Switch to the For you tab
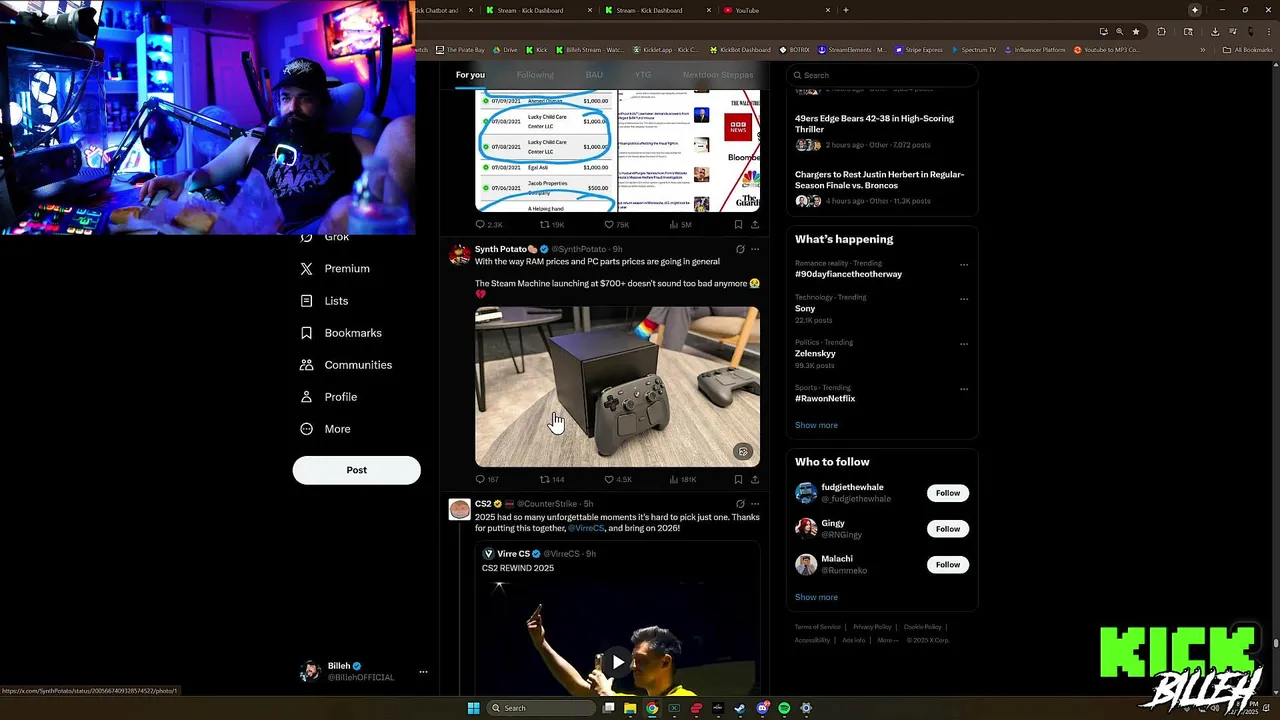This screenshot has height=720, width=1280. tap(470, 75)
